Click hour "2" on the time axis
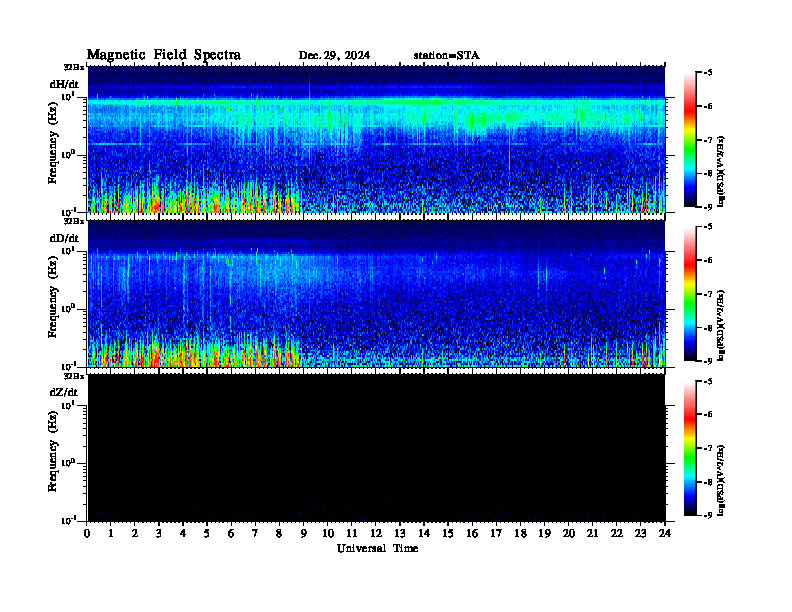 click(135, 533)
